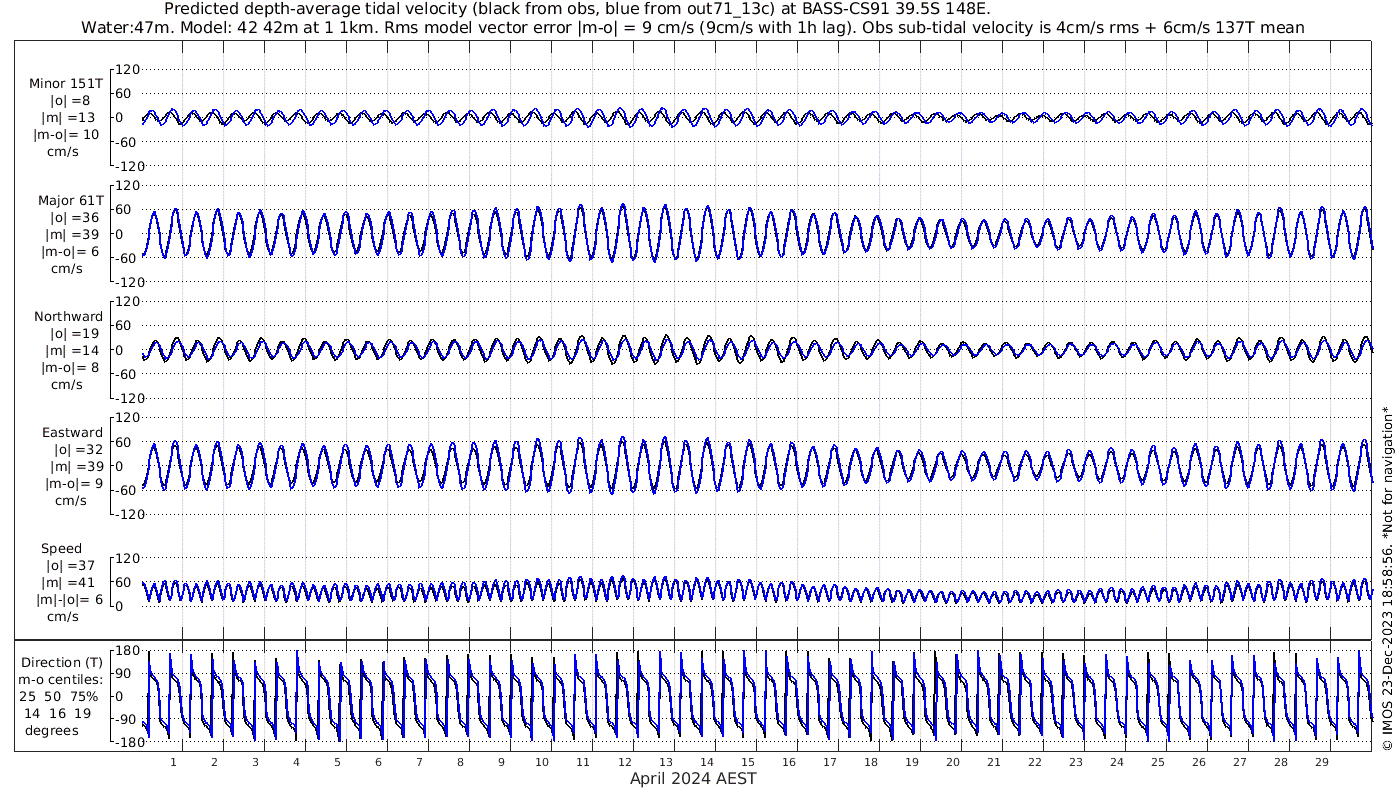Select the "14 16 19" centile values
This screenshot has width=1400, height=800.
[58, 713]
